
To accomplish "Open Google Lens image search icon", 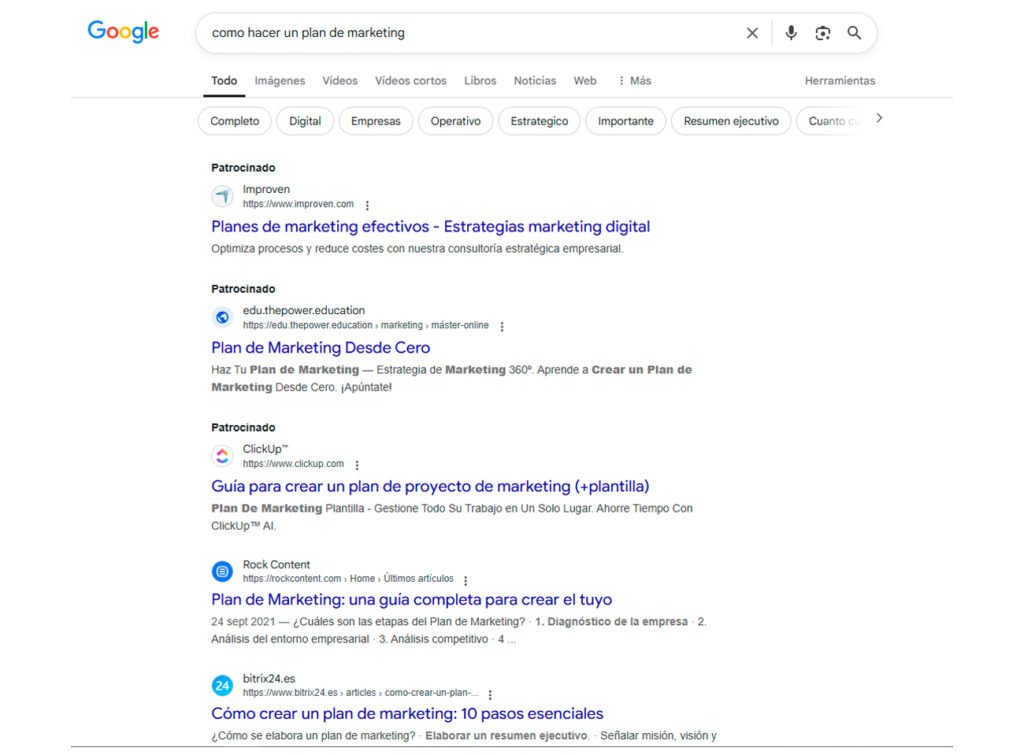I will (x=823, y=33).
